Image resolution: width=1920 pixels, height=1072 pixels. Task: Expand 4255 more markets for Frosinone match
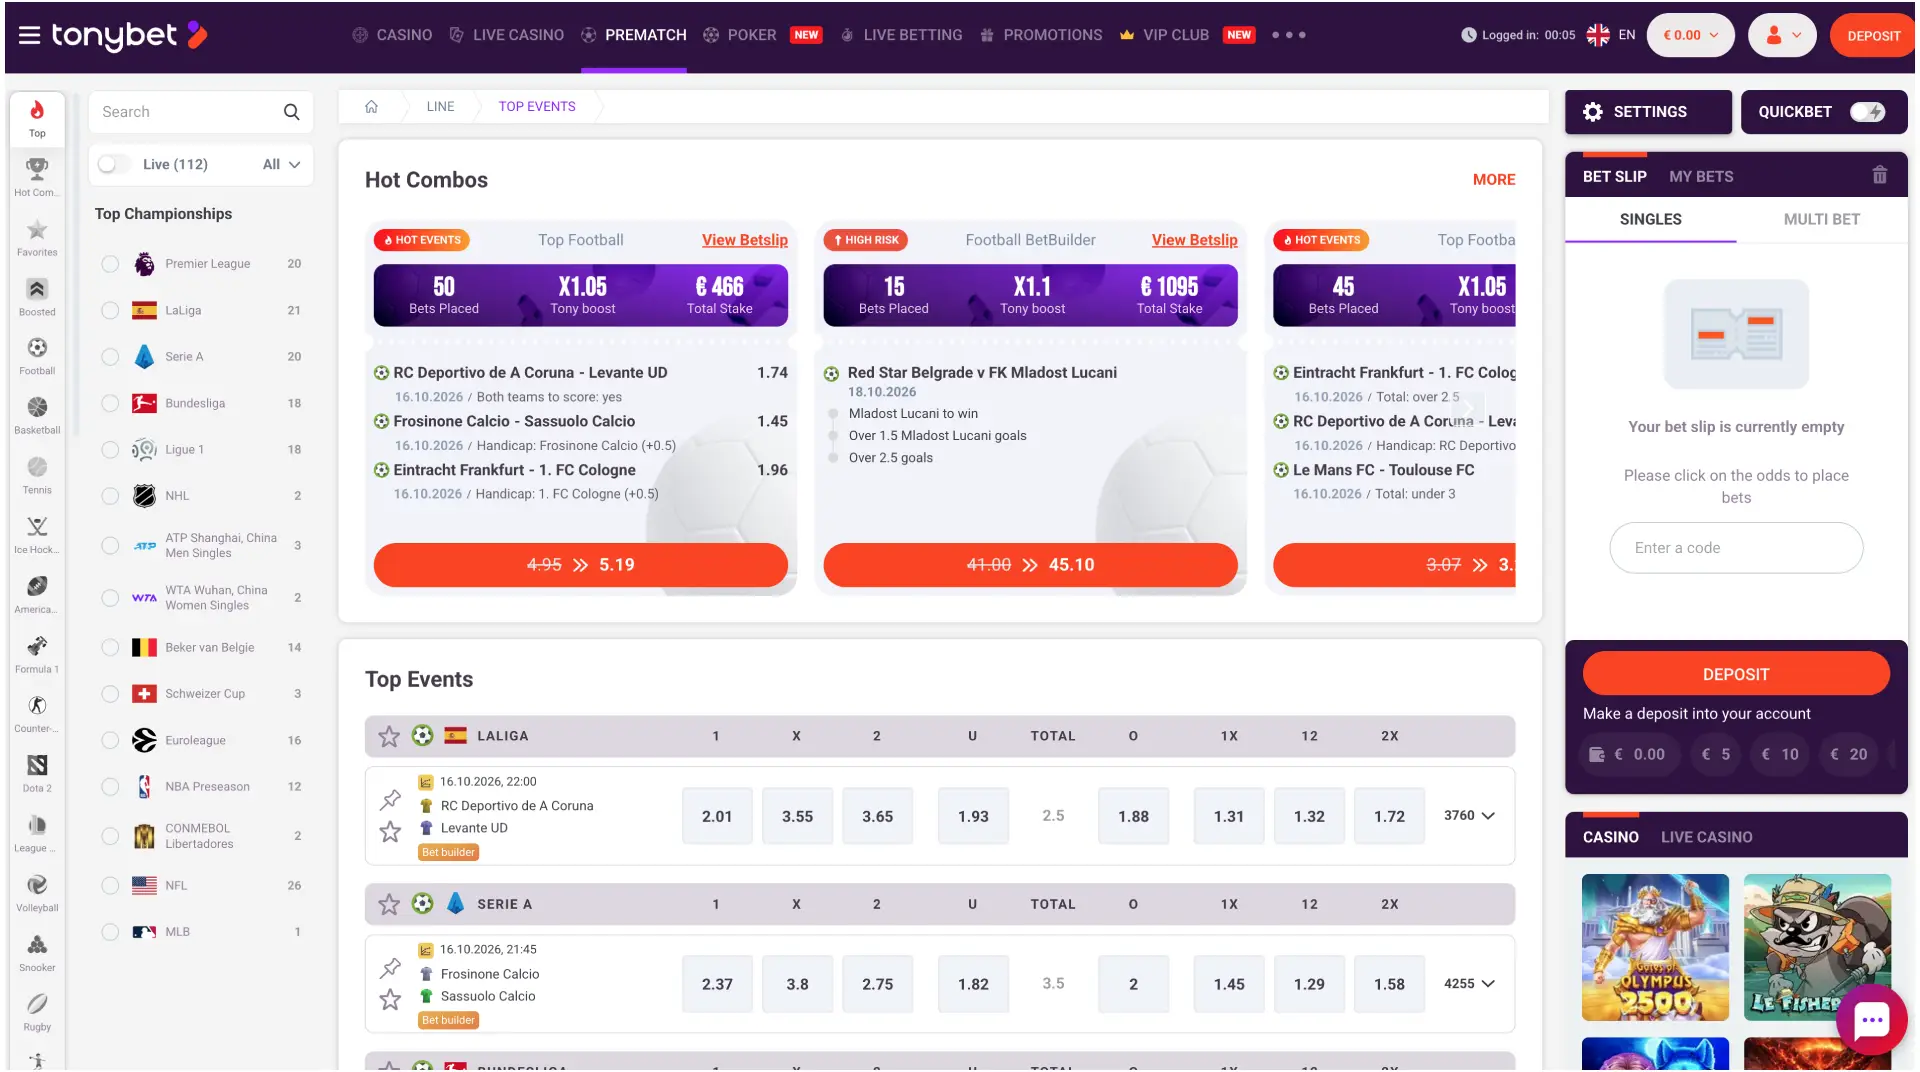click(1469, 984)
